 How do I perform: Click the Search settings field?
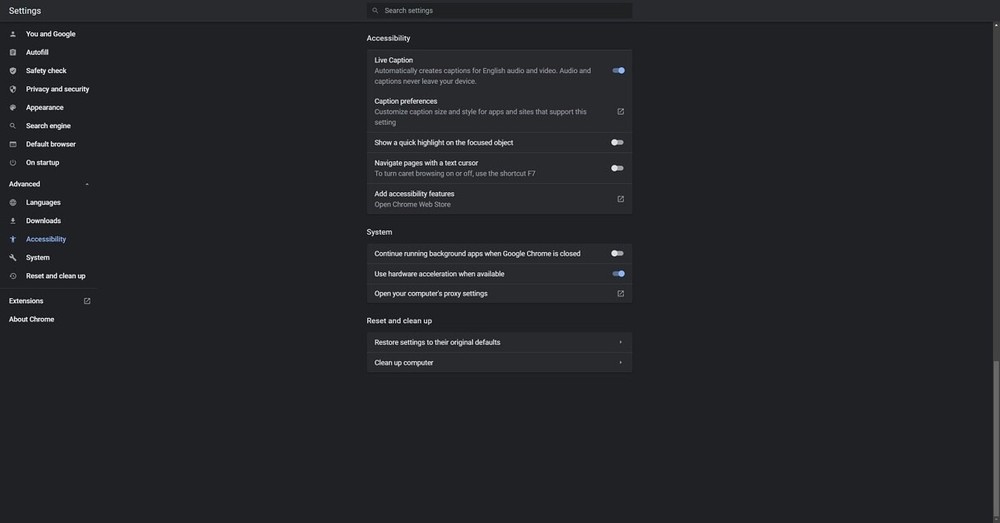(500, 10)
